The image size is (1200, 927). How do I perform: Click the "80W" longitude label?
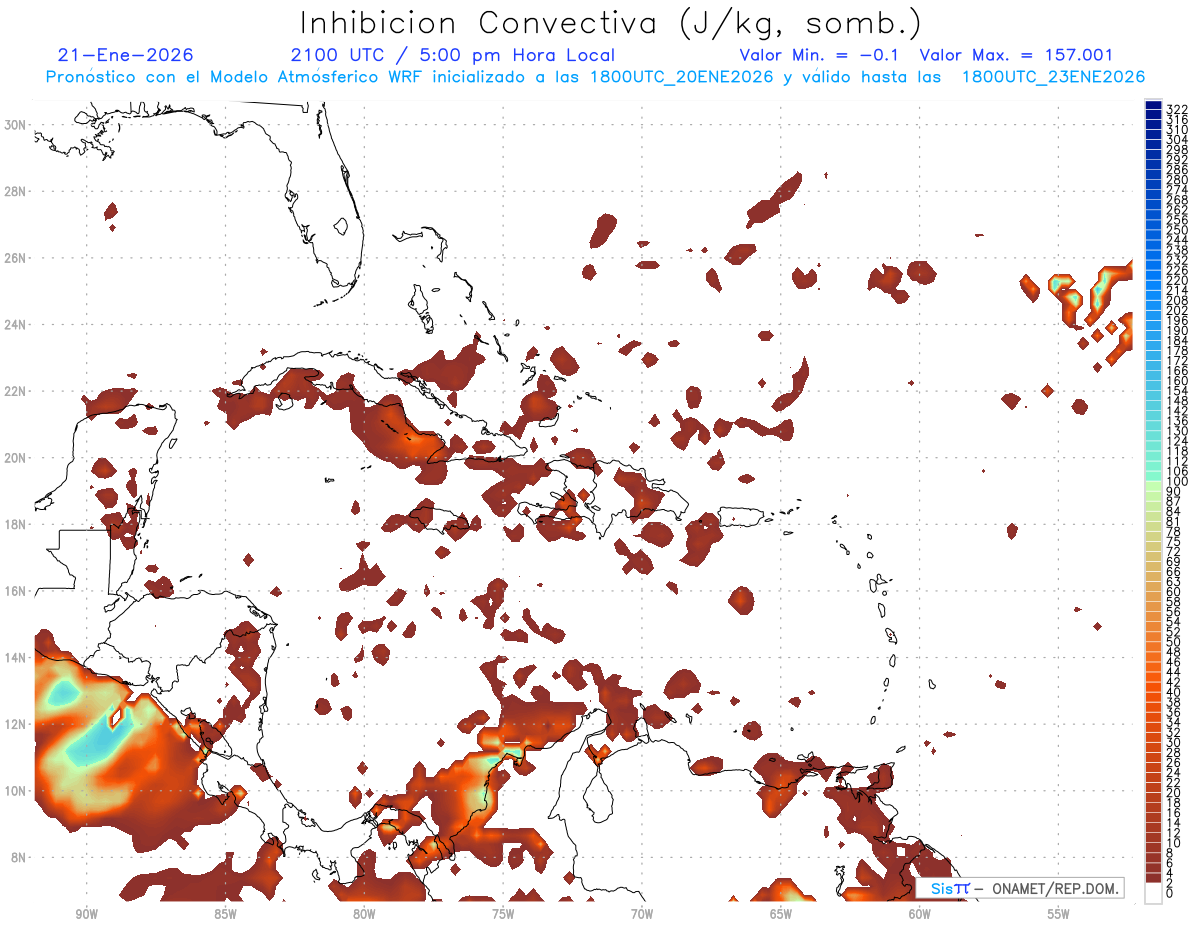[x=364, y=914]
